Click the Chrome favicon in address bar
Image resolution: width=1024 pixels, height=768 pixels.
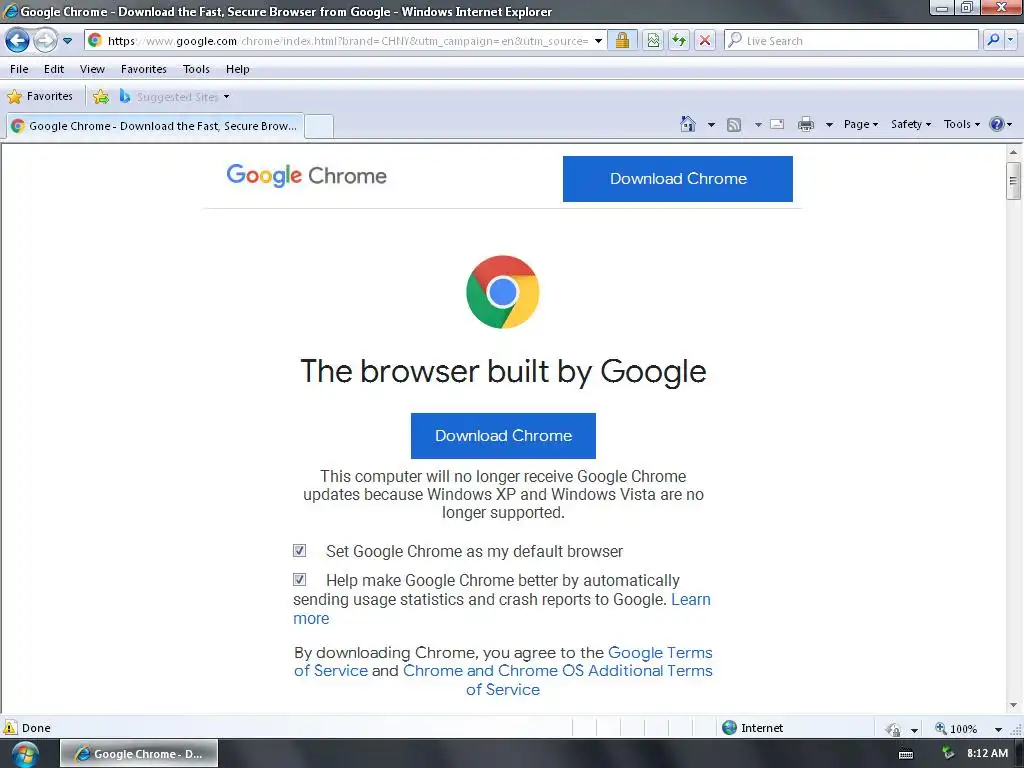click(x=95, y=40)
